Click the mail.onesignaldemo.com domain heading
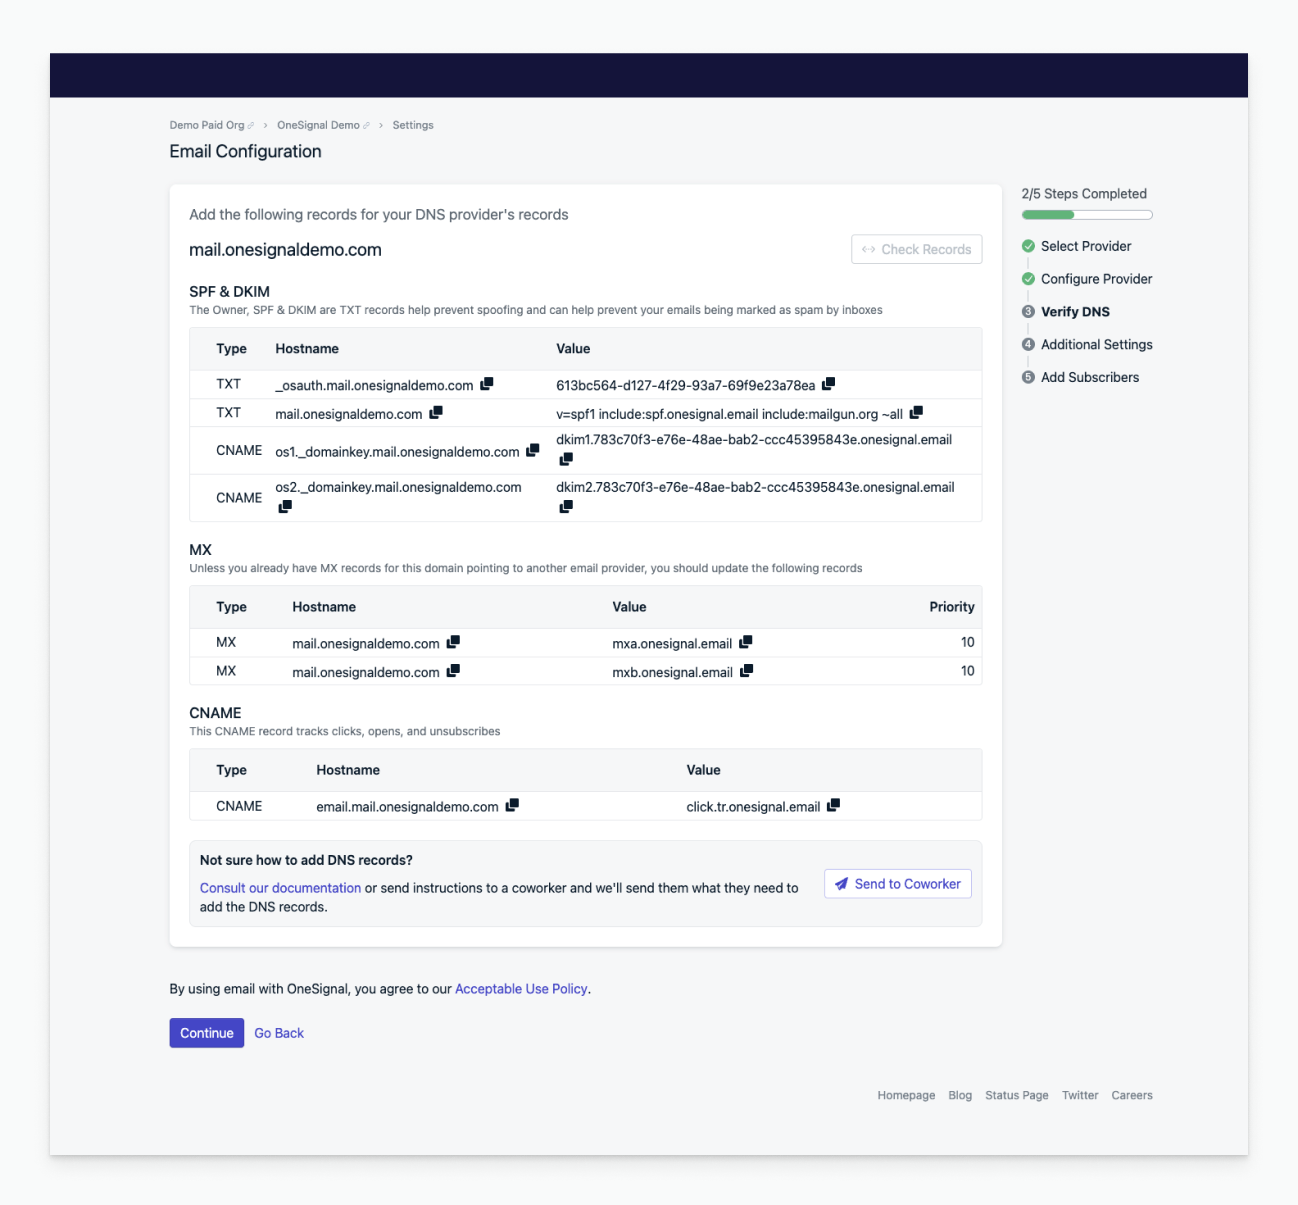The height and width of the screenshot is (1205, 1298). pyautogui.click(x=285, y=250)
